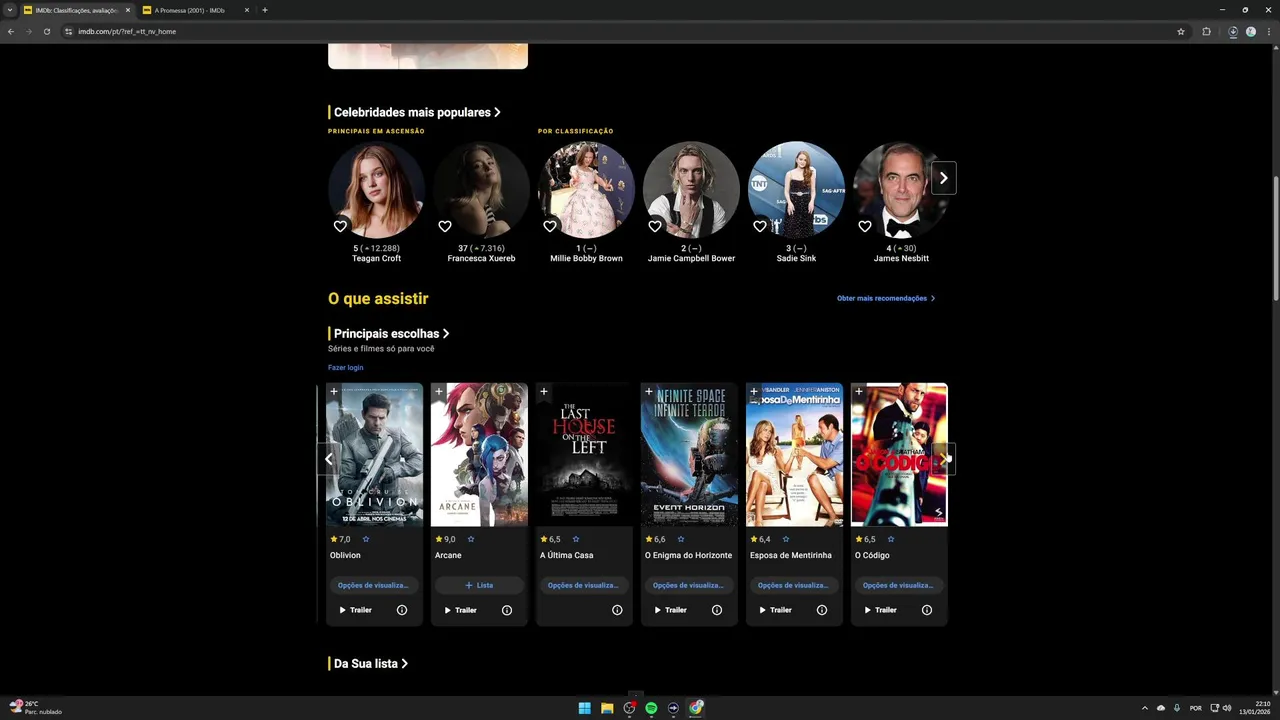Image resolution: width=1280 pixels, height=720 pixels.
Task: Favorite Francesca Xuereb with the heart icon
Action: coord(445,226)
